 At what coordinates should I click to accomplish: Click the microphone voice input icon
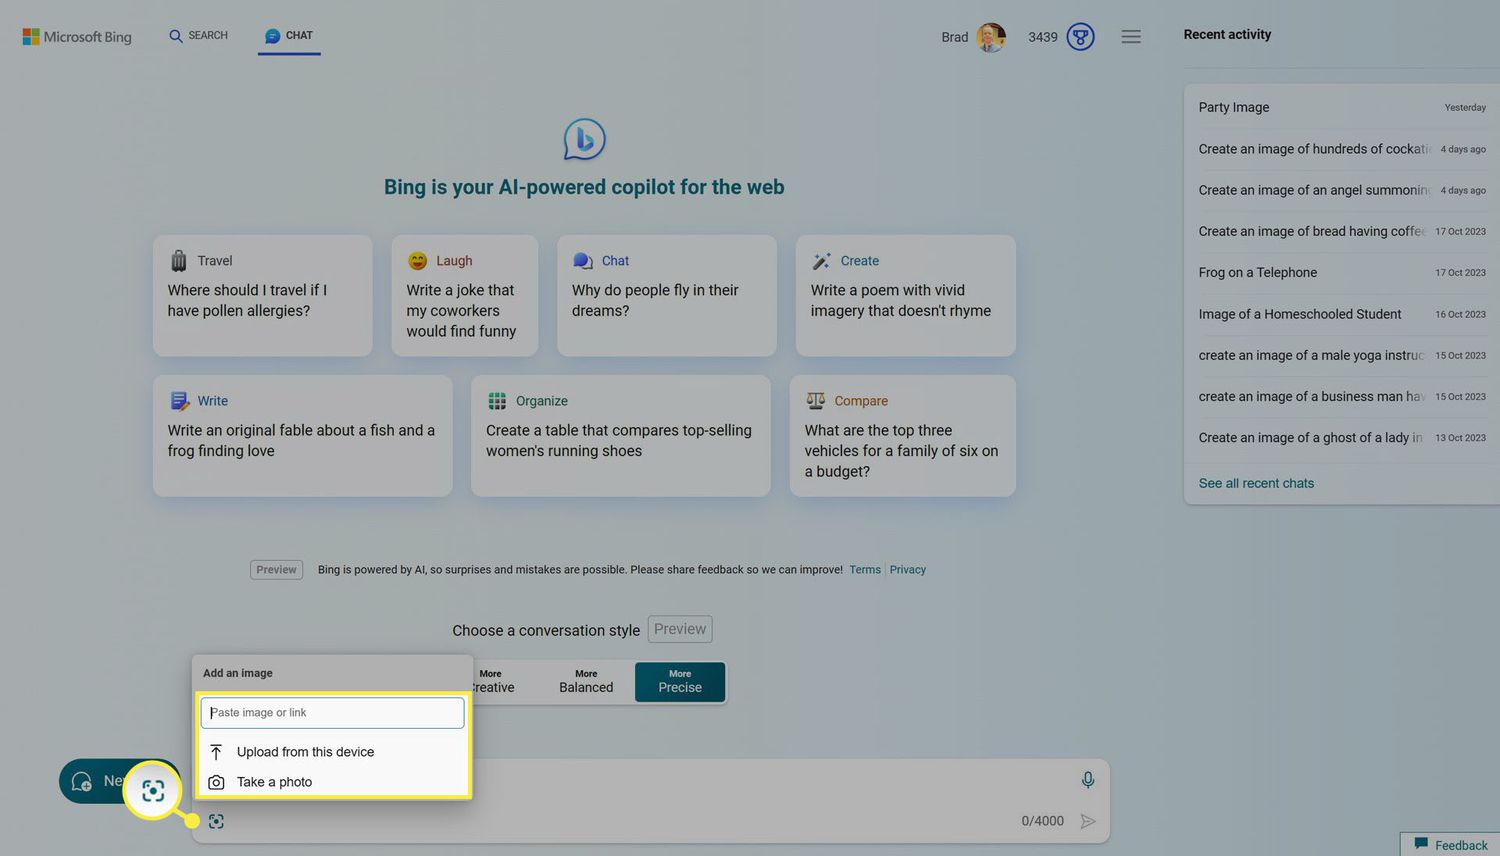point(1087,780)
